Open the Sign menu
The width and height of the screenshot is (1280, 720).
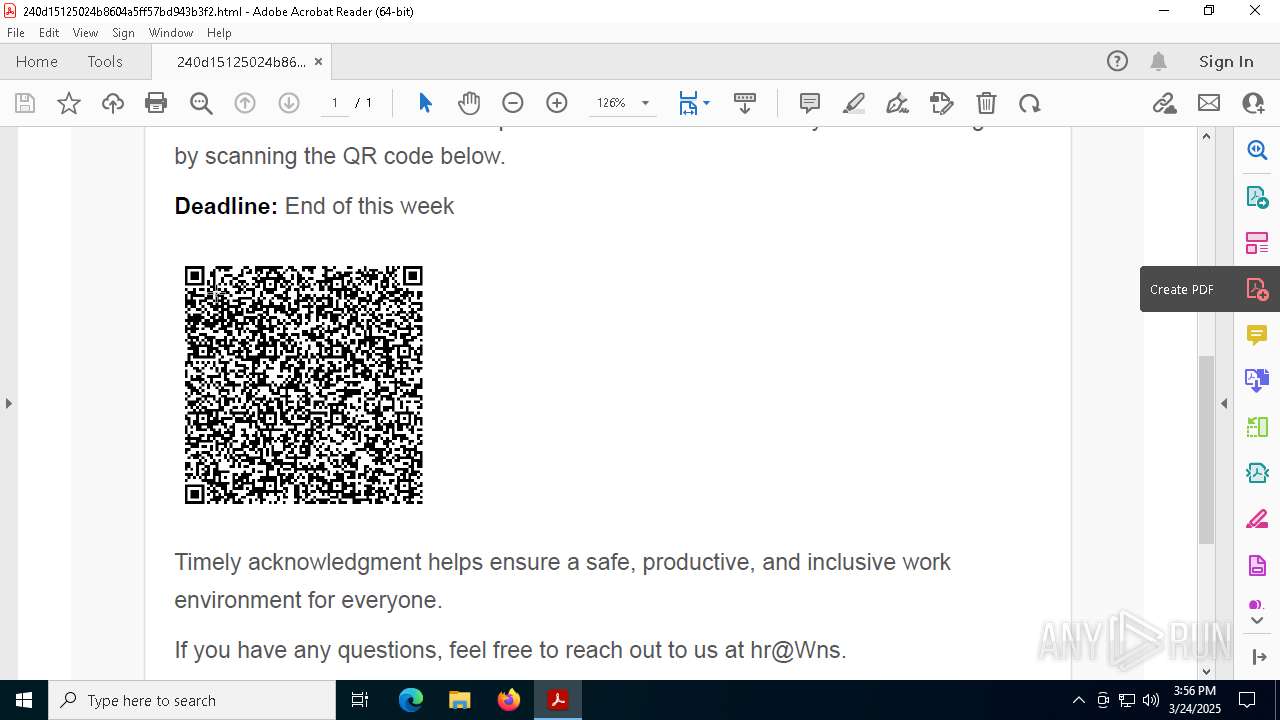tap(123, 33)
